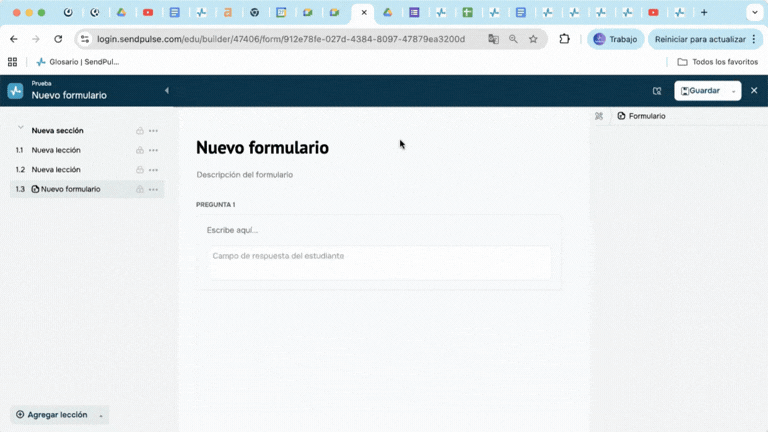Toggle the lock icon on 1.3 Nuevo formulario
This screenshot has width=768, height=432.
tap(140, 189)
